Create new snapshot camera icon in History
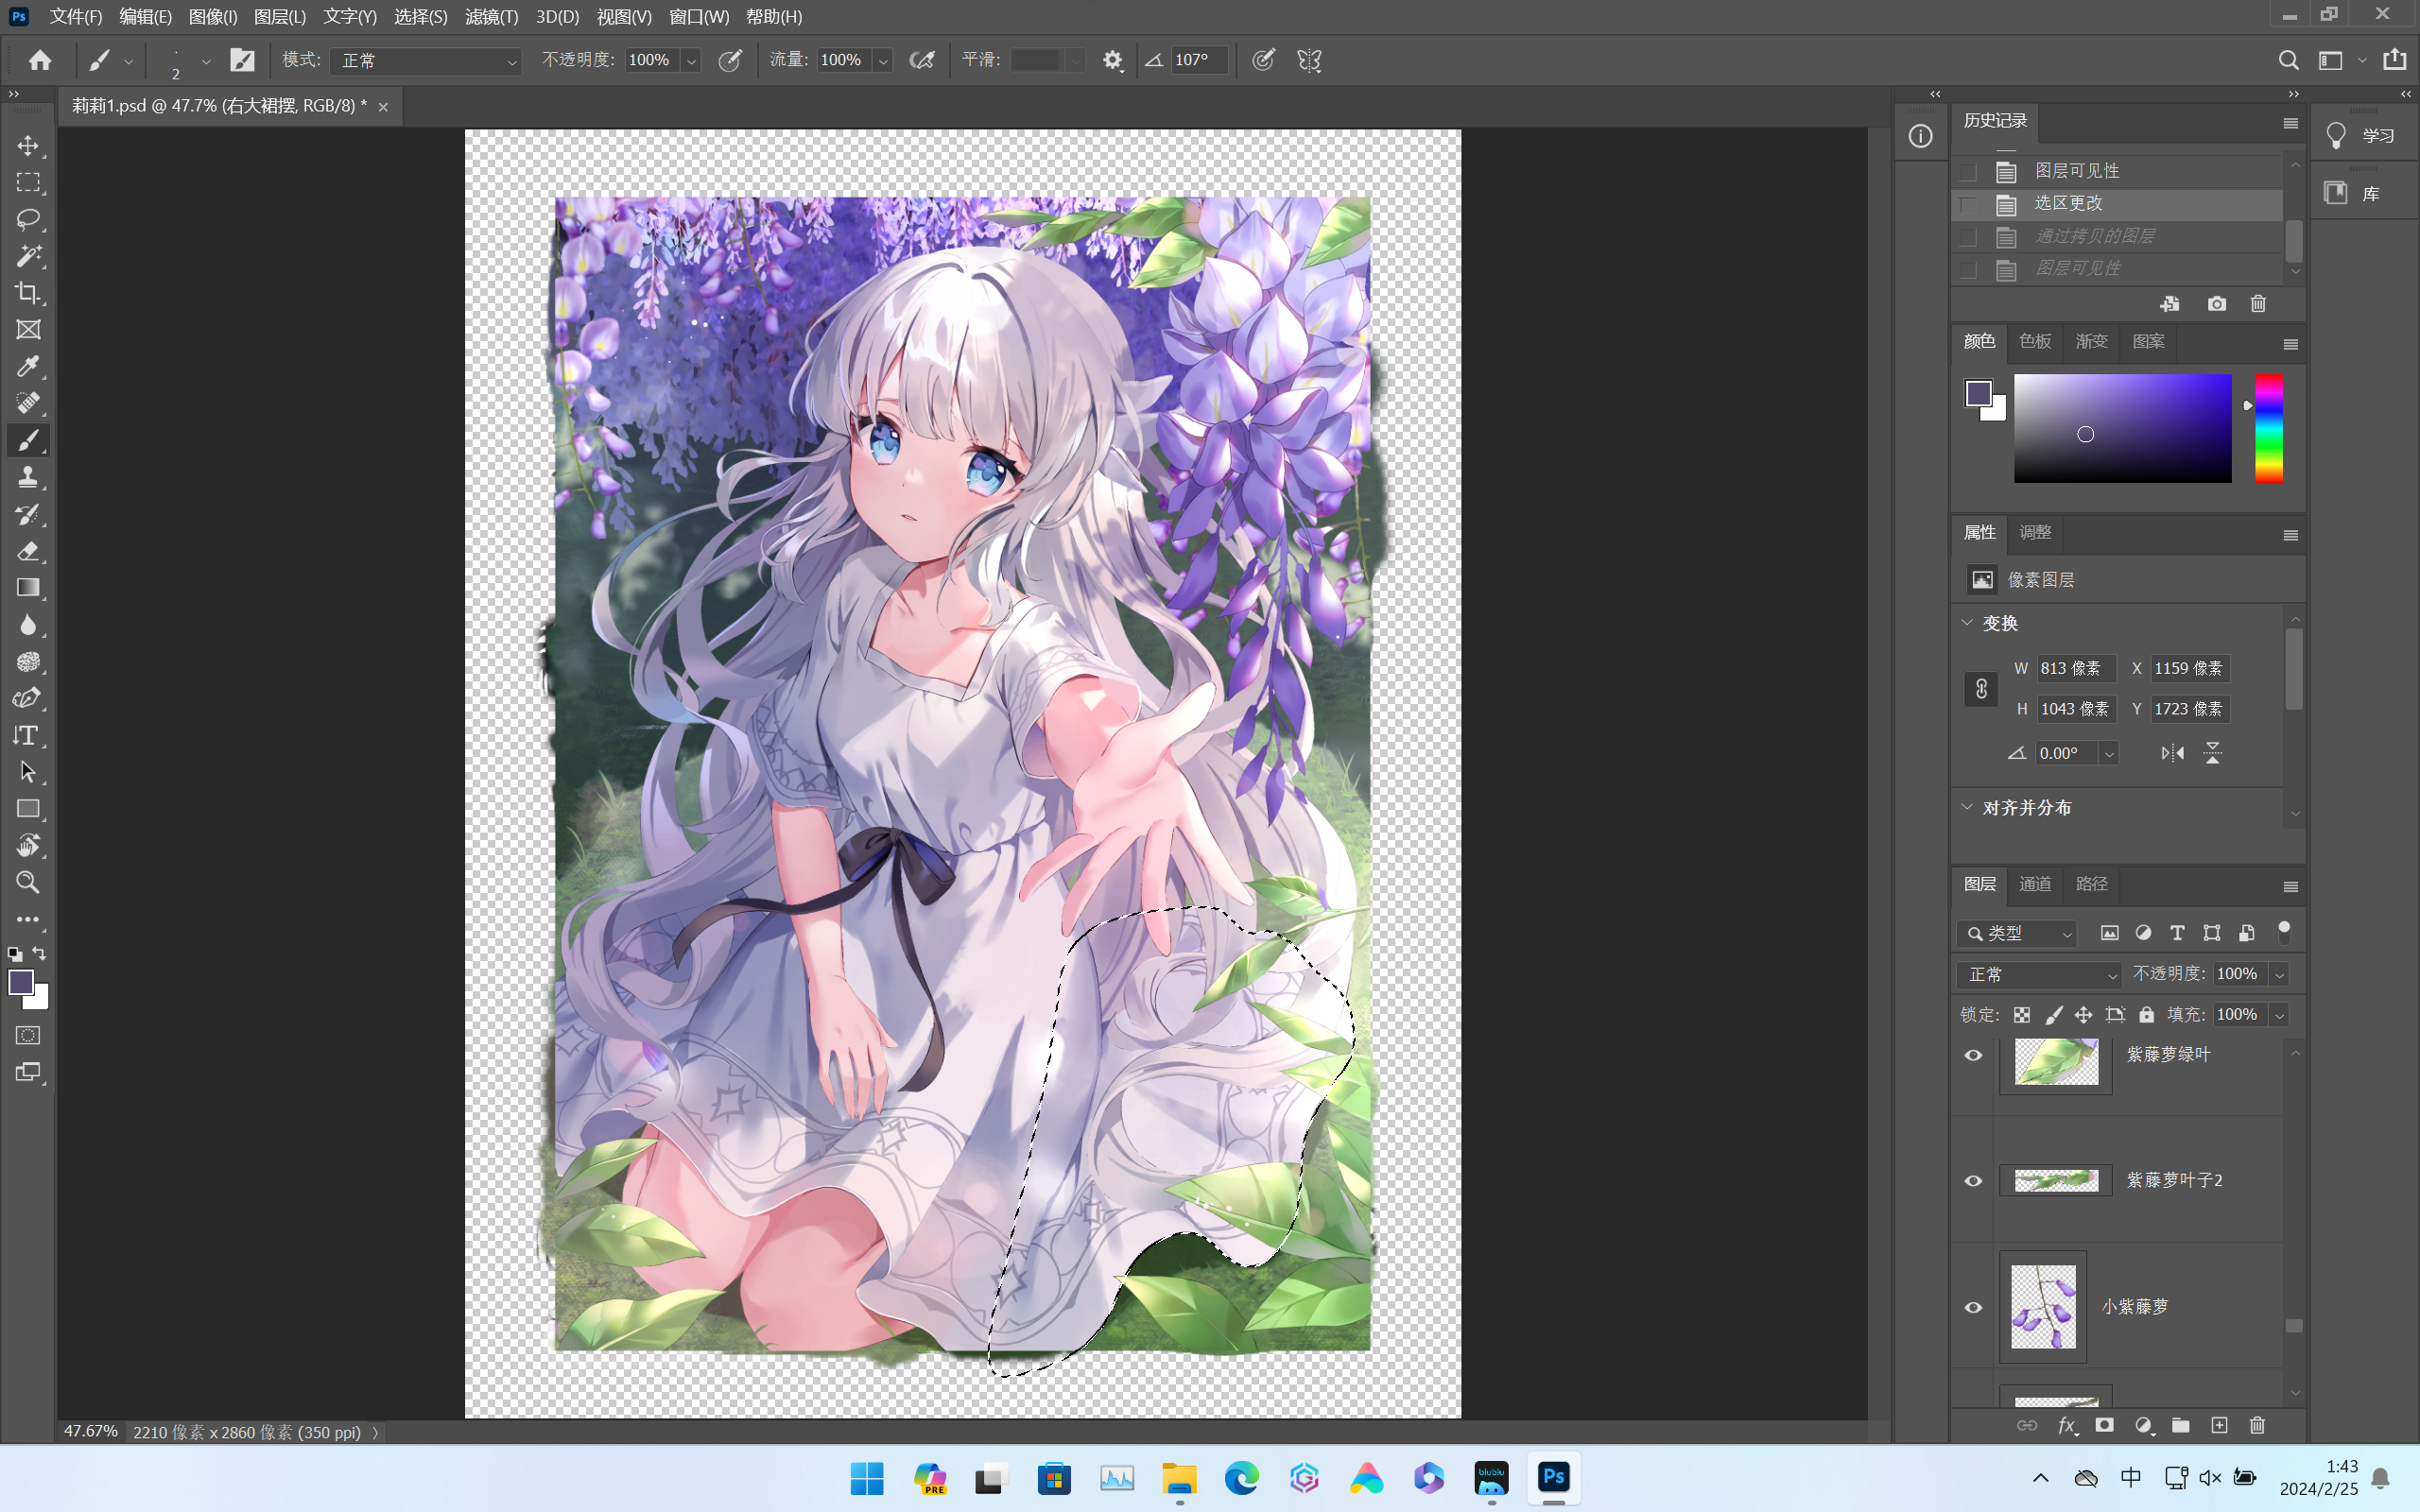 2217,304
